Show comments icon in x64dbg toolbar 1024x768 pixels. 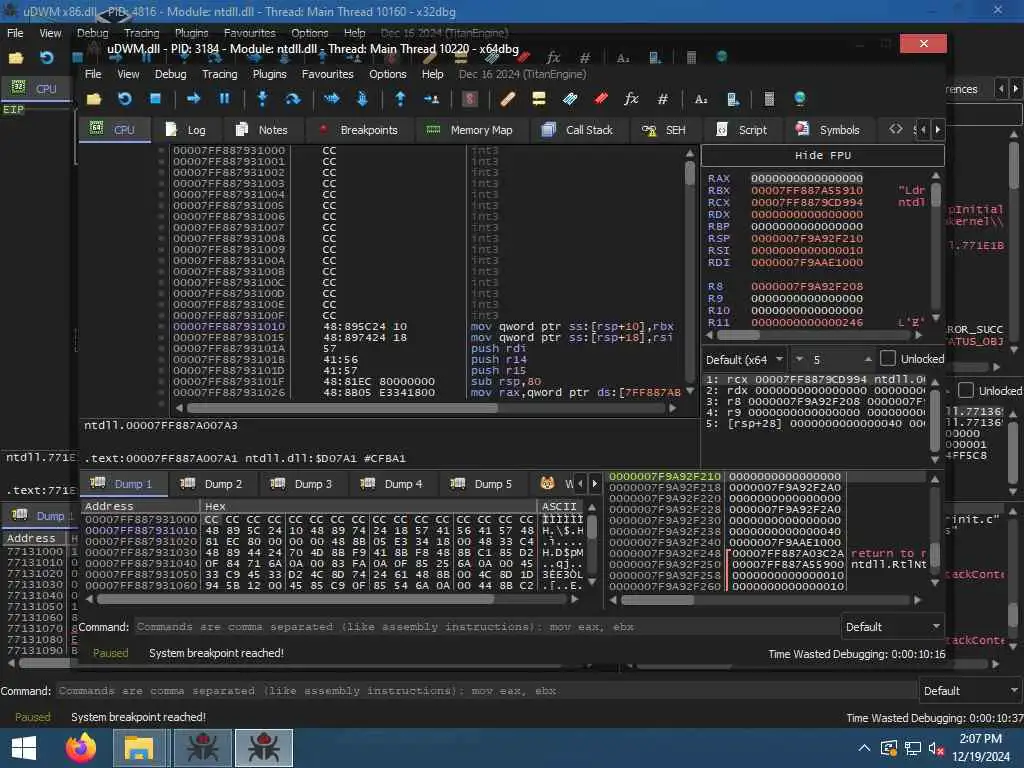pos(539,99)
